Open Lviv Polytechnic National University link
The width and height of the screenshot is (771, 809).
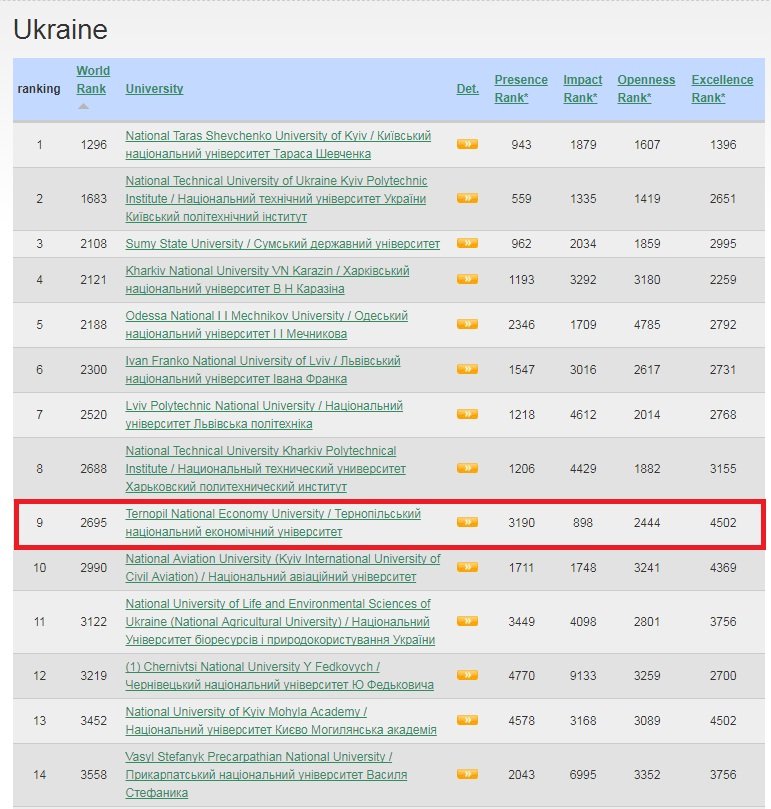(x=264, y=414)
